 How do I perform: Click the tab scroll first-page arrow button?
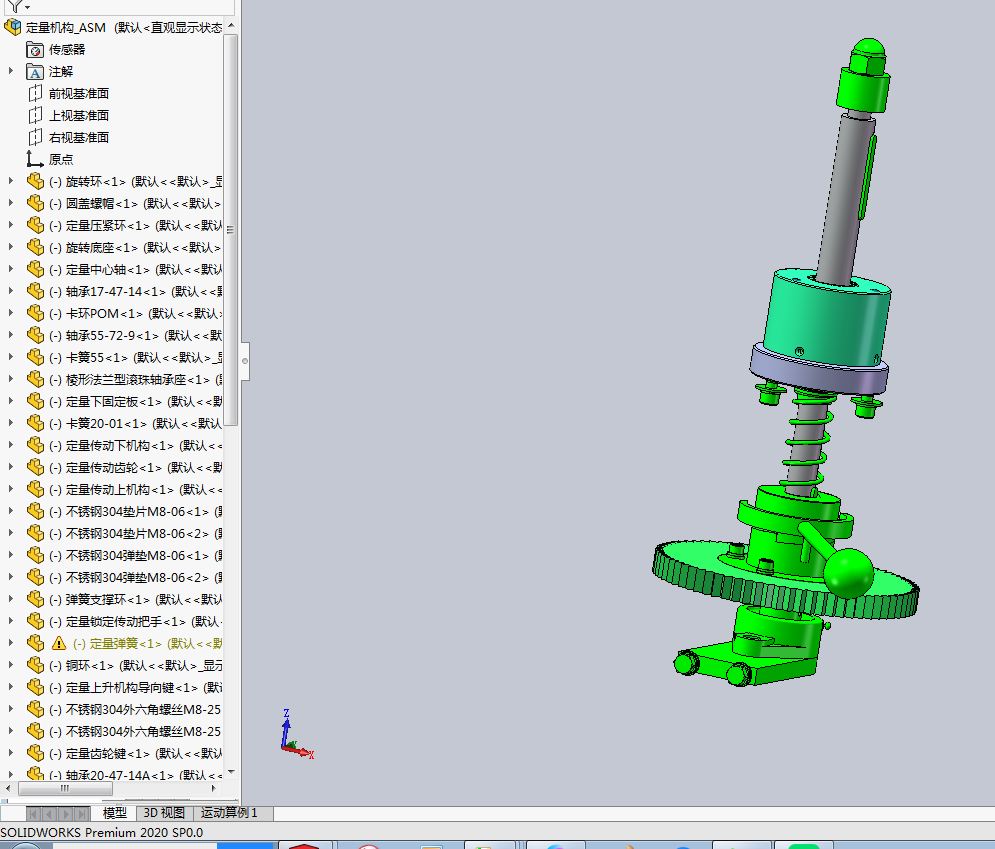(x=34, y=813)
